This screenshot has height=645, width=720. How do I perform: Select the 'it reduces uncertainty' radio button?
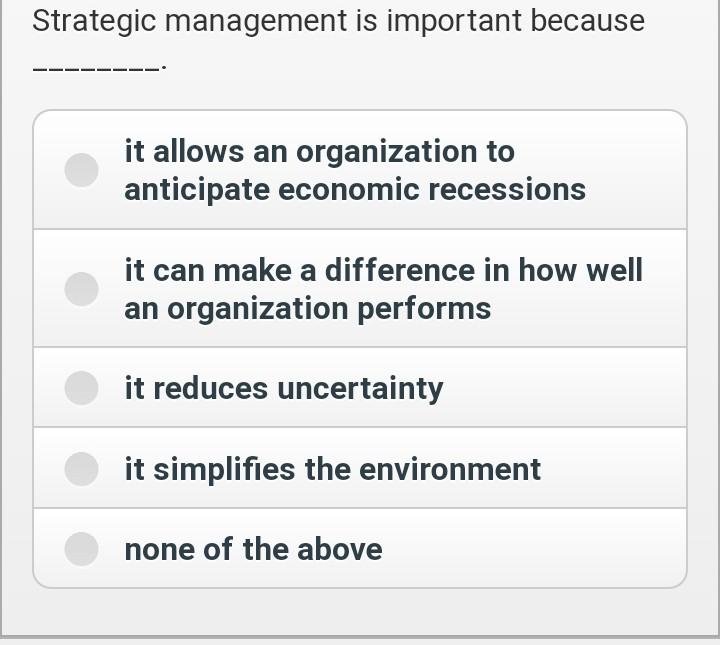pyautogui.click(x=82, y=388)
